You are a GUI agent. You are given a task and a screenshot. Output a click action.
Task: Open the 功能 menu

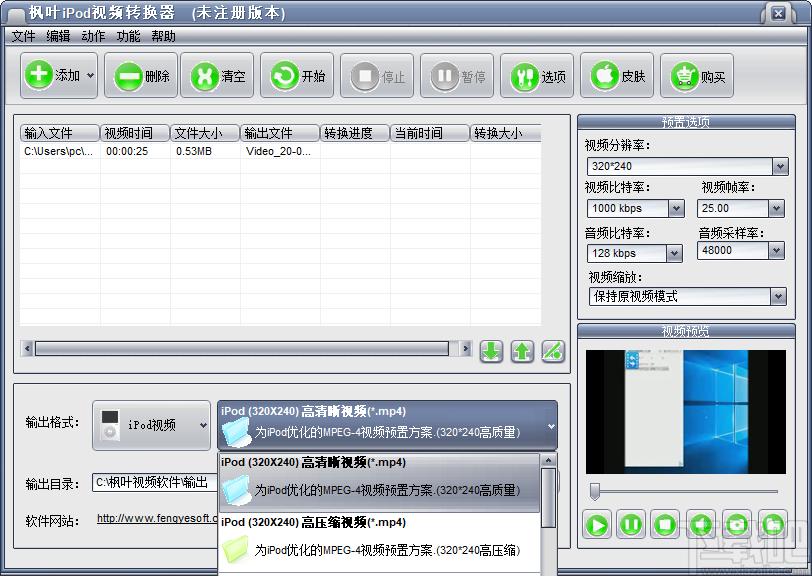128,36
